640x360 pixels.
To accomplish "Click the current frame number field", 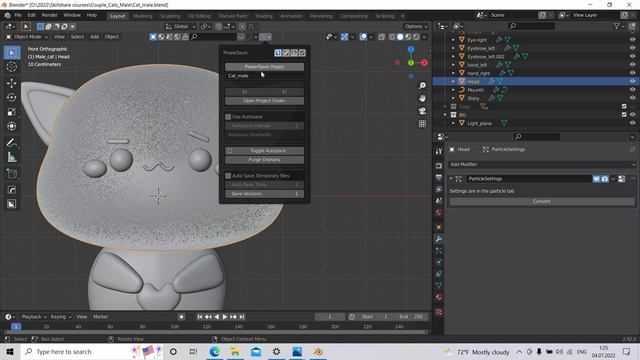I will pos(330,317).
